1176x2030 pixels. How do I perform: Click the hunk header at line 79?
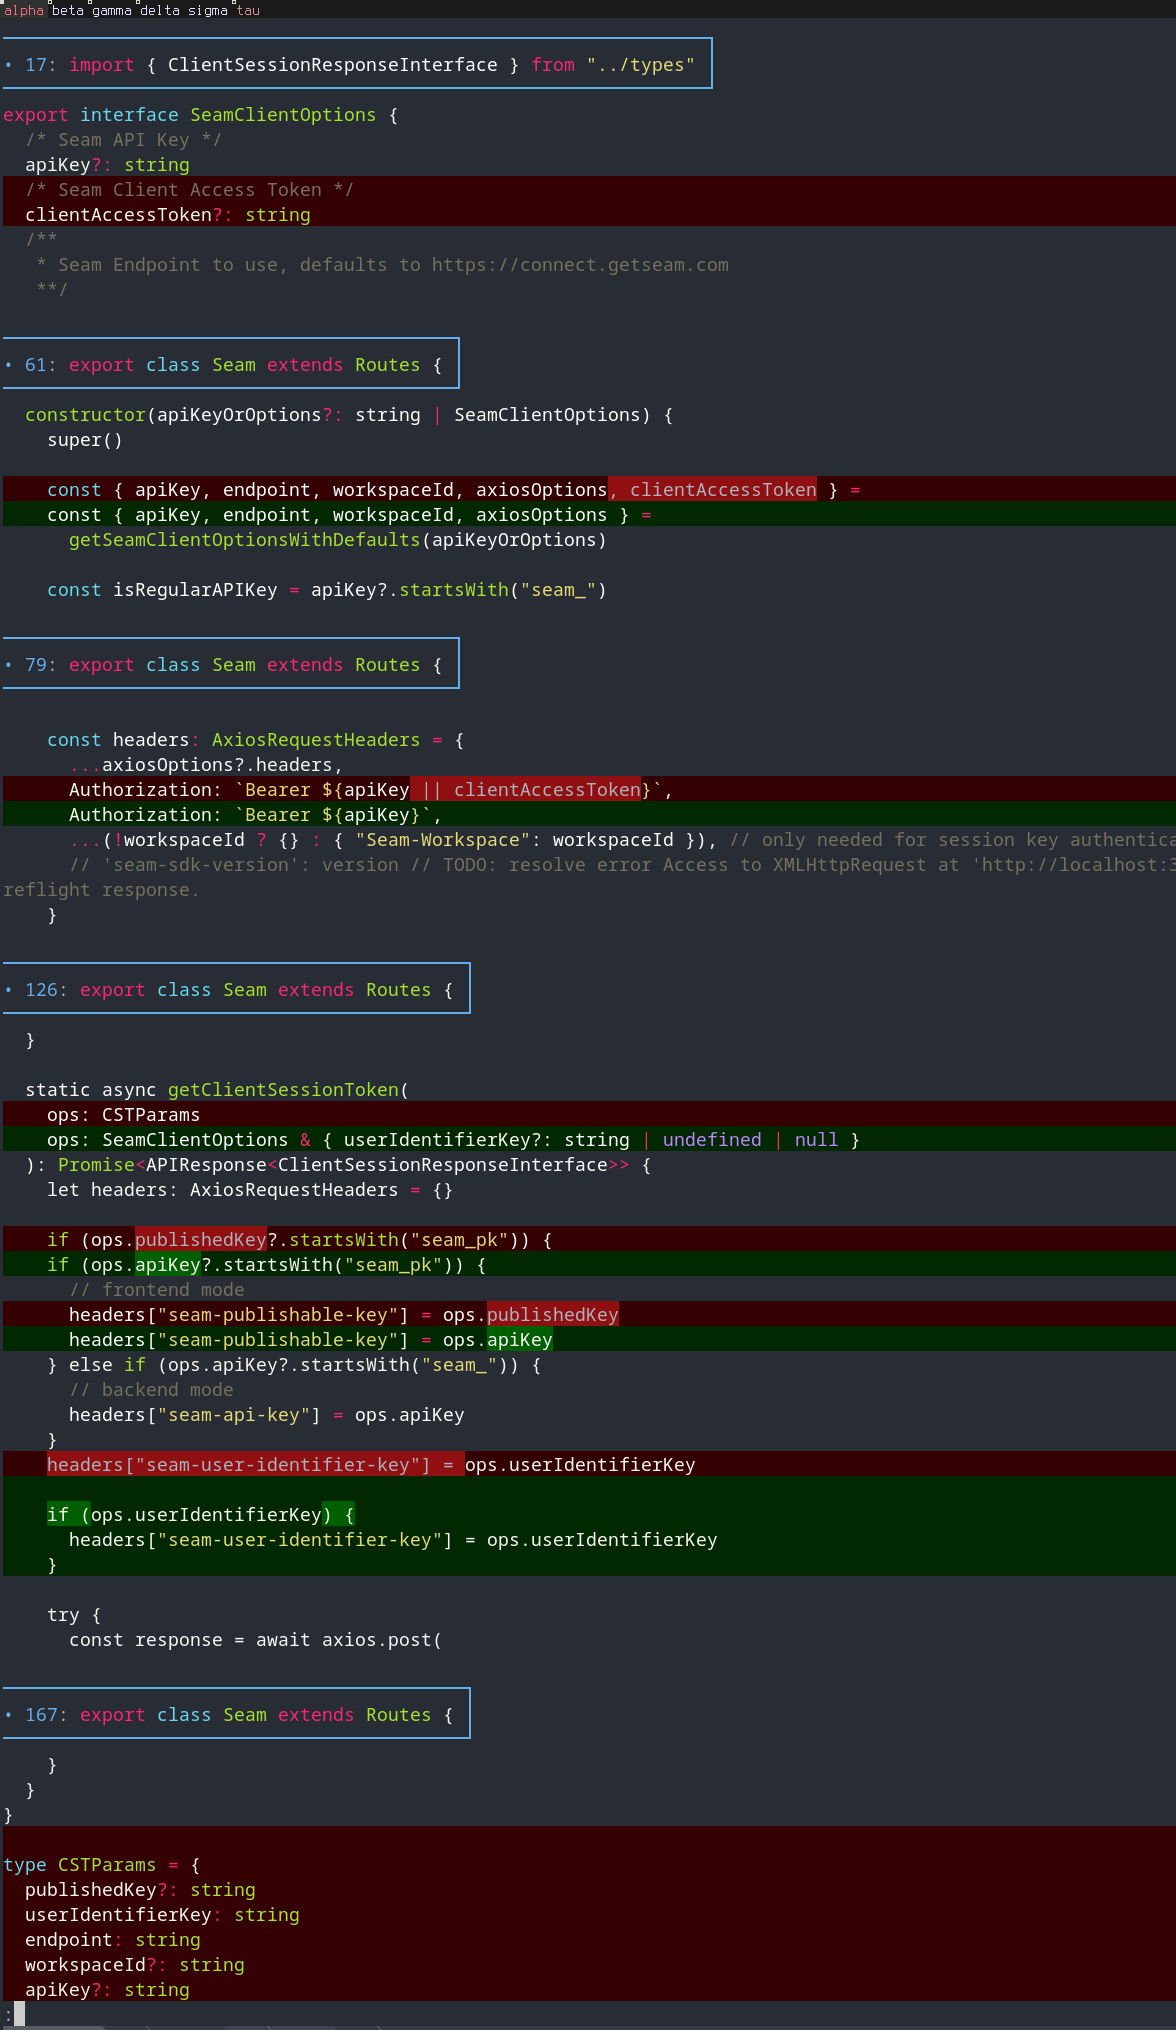(x=231, y=664)
